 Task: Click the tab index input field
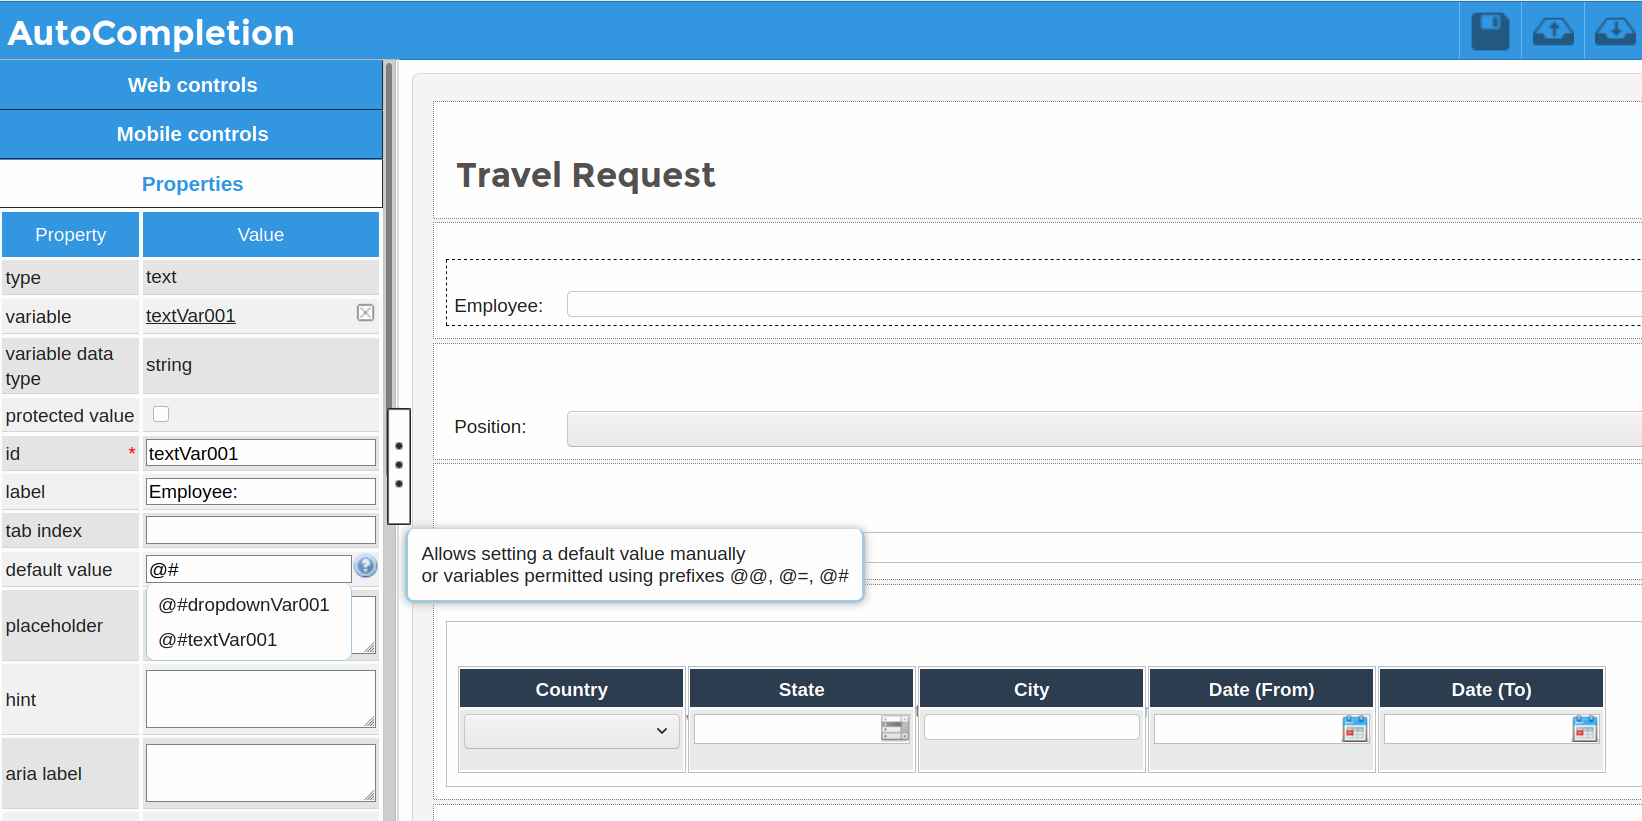click(260, 530)
